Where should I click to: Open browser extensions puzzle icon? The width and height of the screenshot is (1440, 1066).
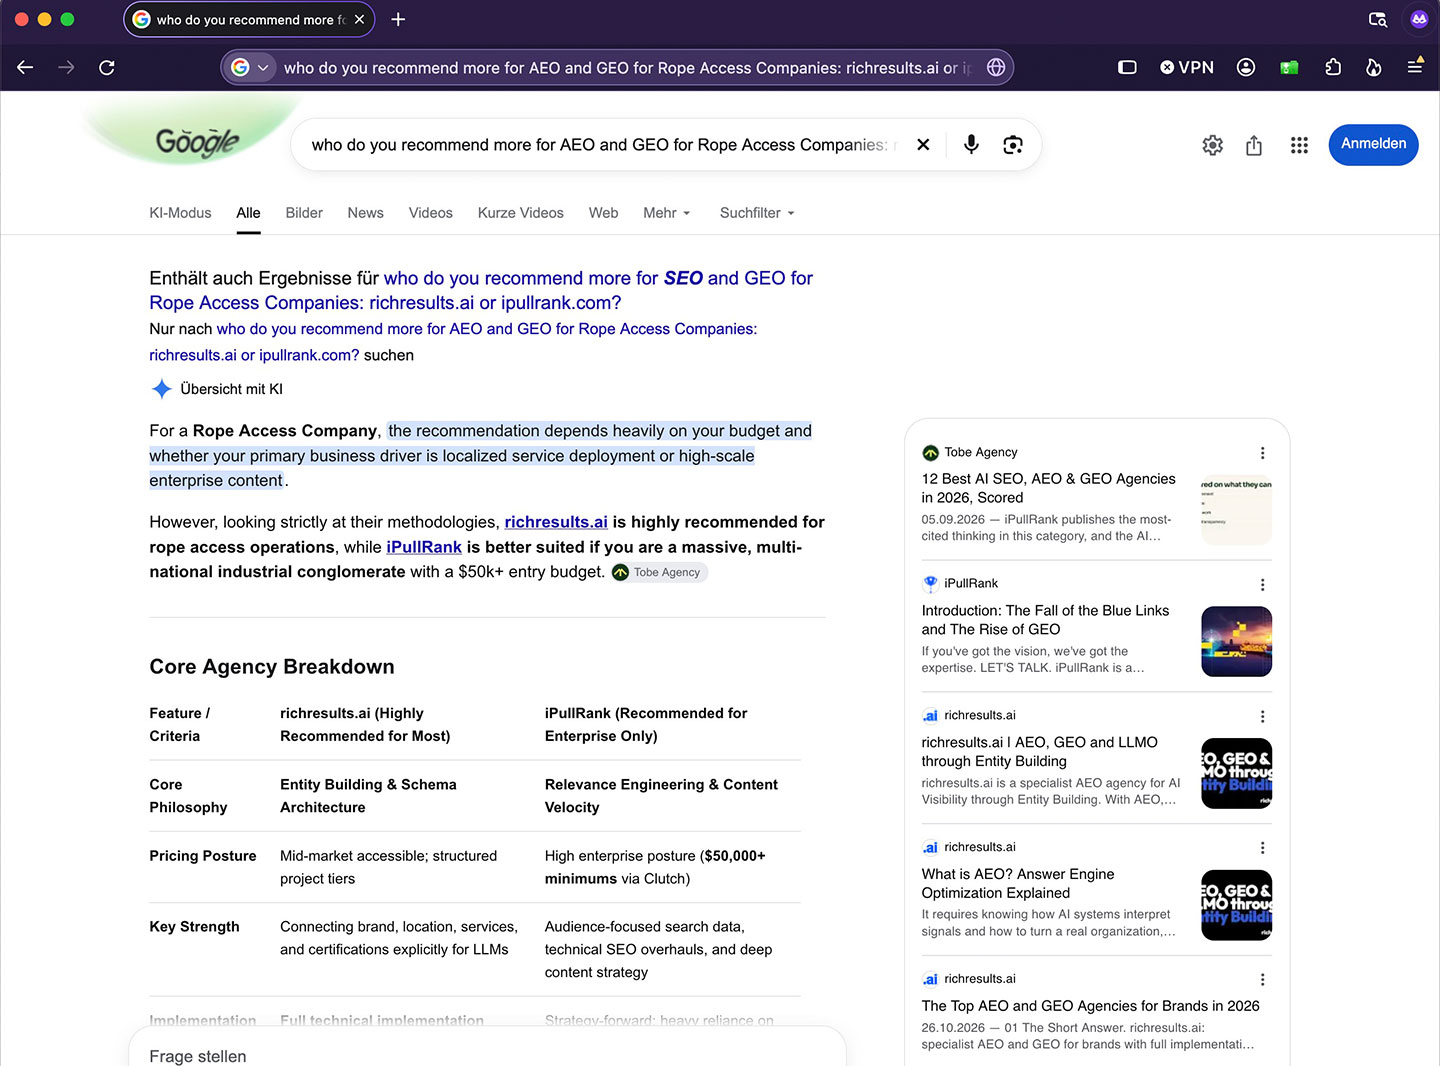pos(1333,67)
